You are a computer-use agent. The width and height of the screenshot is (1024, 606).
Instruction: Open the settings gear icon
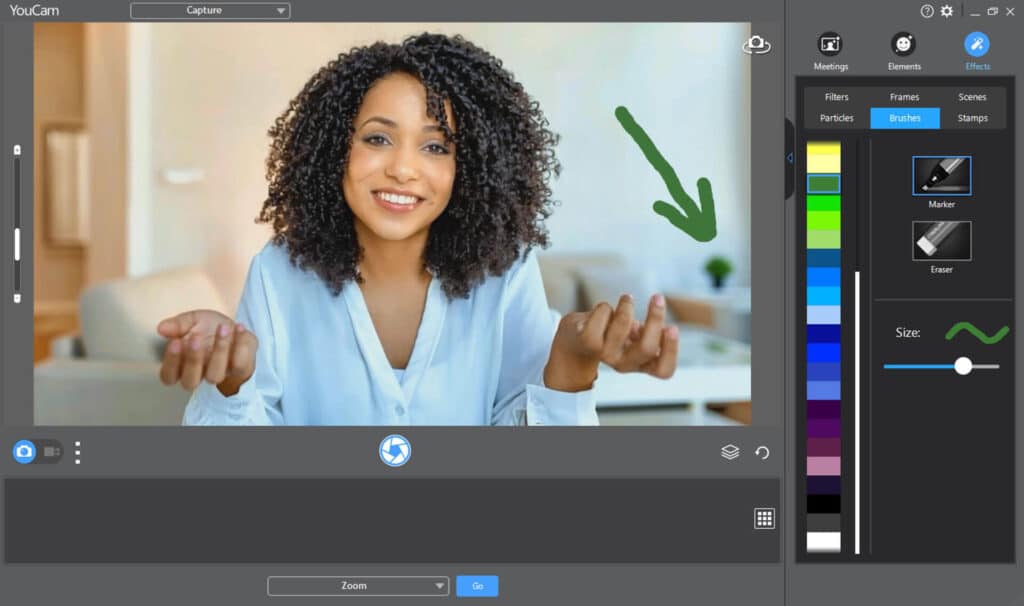point(946,11)
